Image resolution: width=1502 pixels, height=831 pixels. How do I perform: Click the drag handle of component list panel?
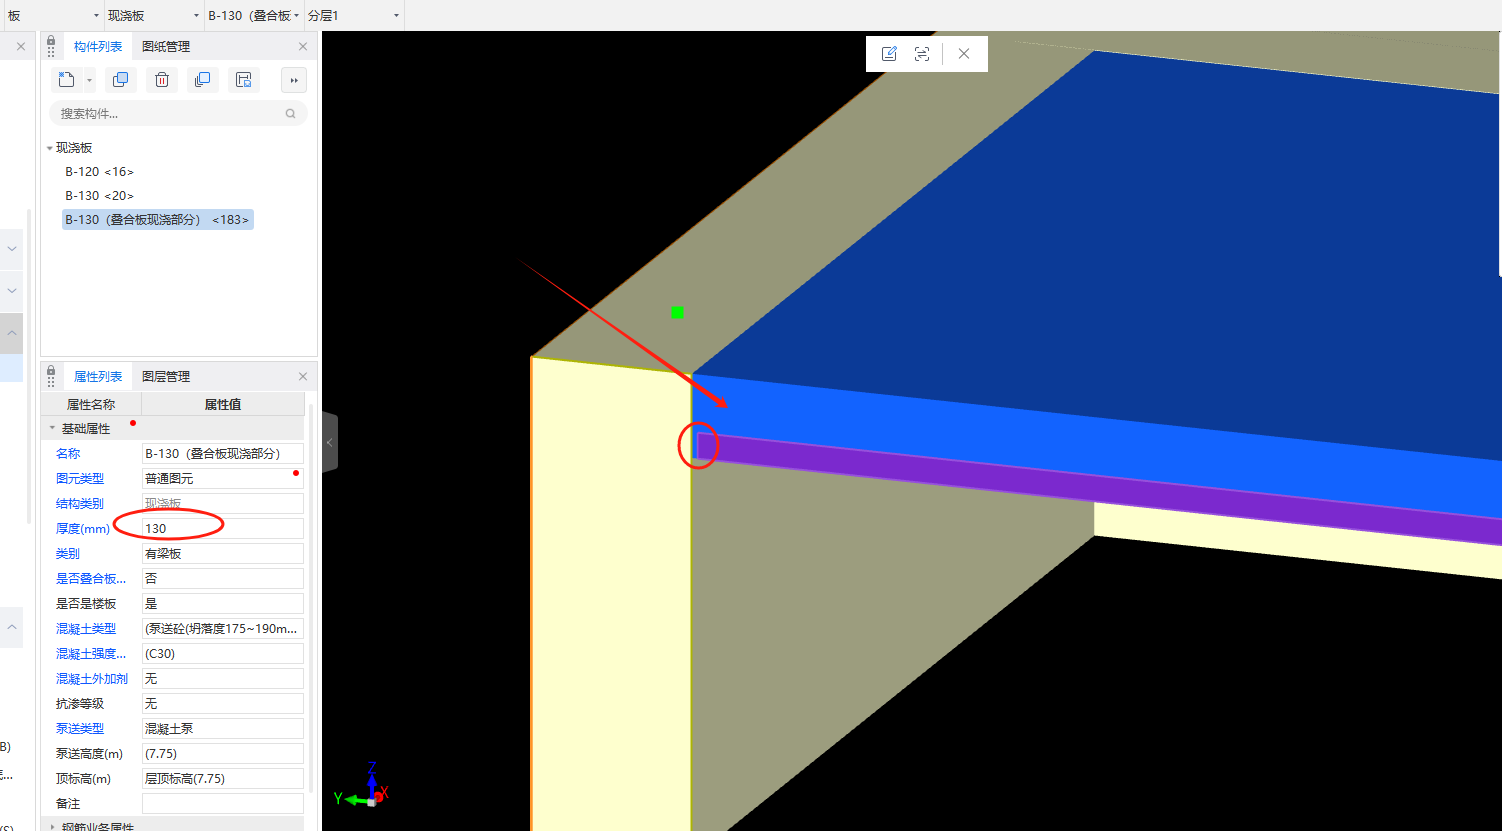tap(51, 52)
